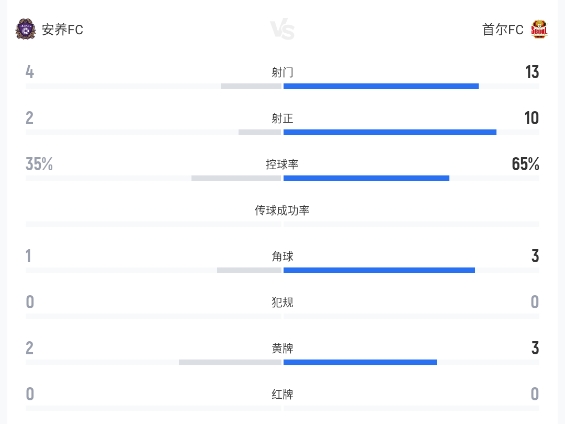Click the 65% possession value
This screenshot has height=424, width=565.
pyautogui.click(x=525, y=164)
